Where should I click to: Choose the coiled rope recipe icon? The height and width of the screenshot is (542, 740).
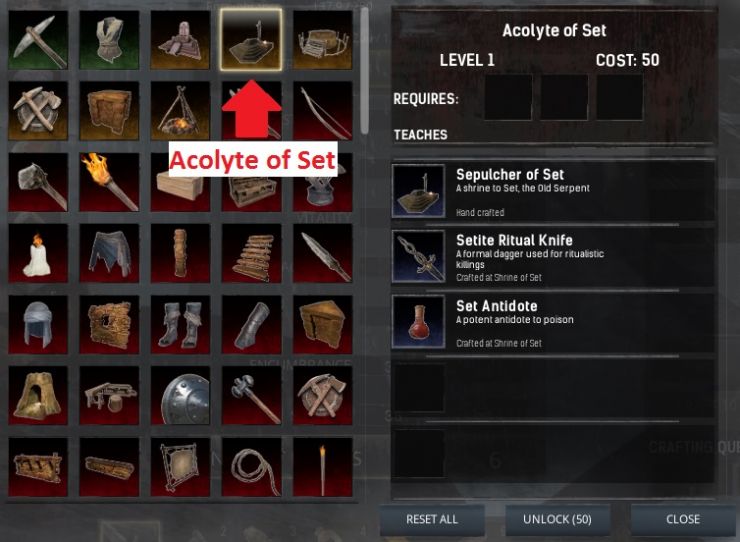click(252, 467)
